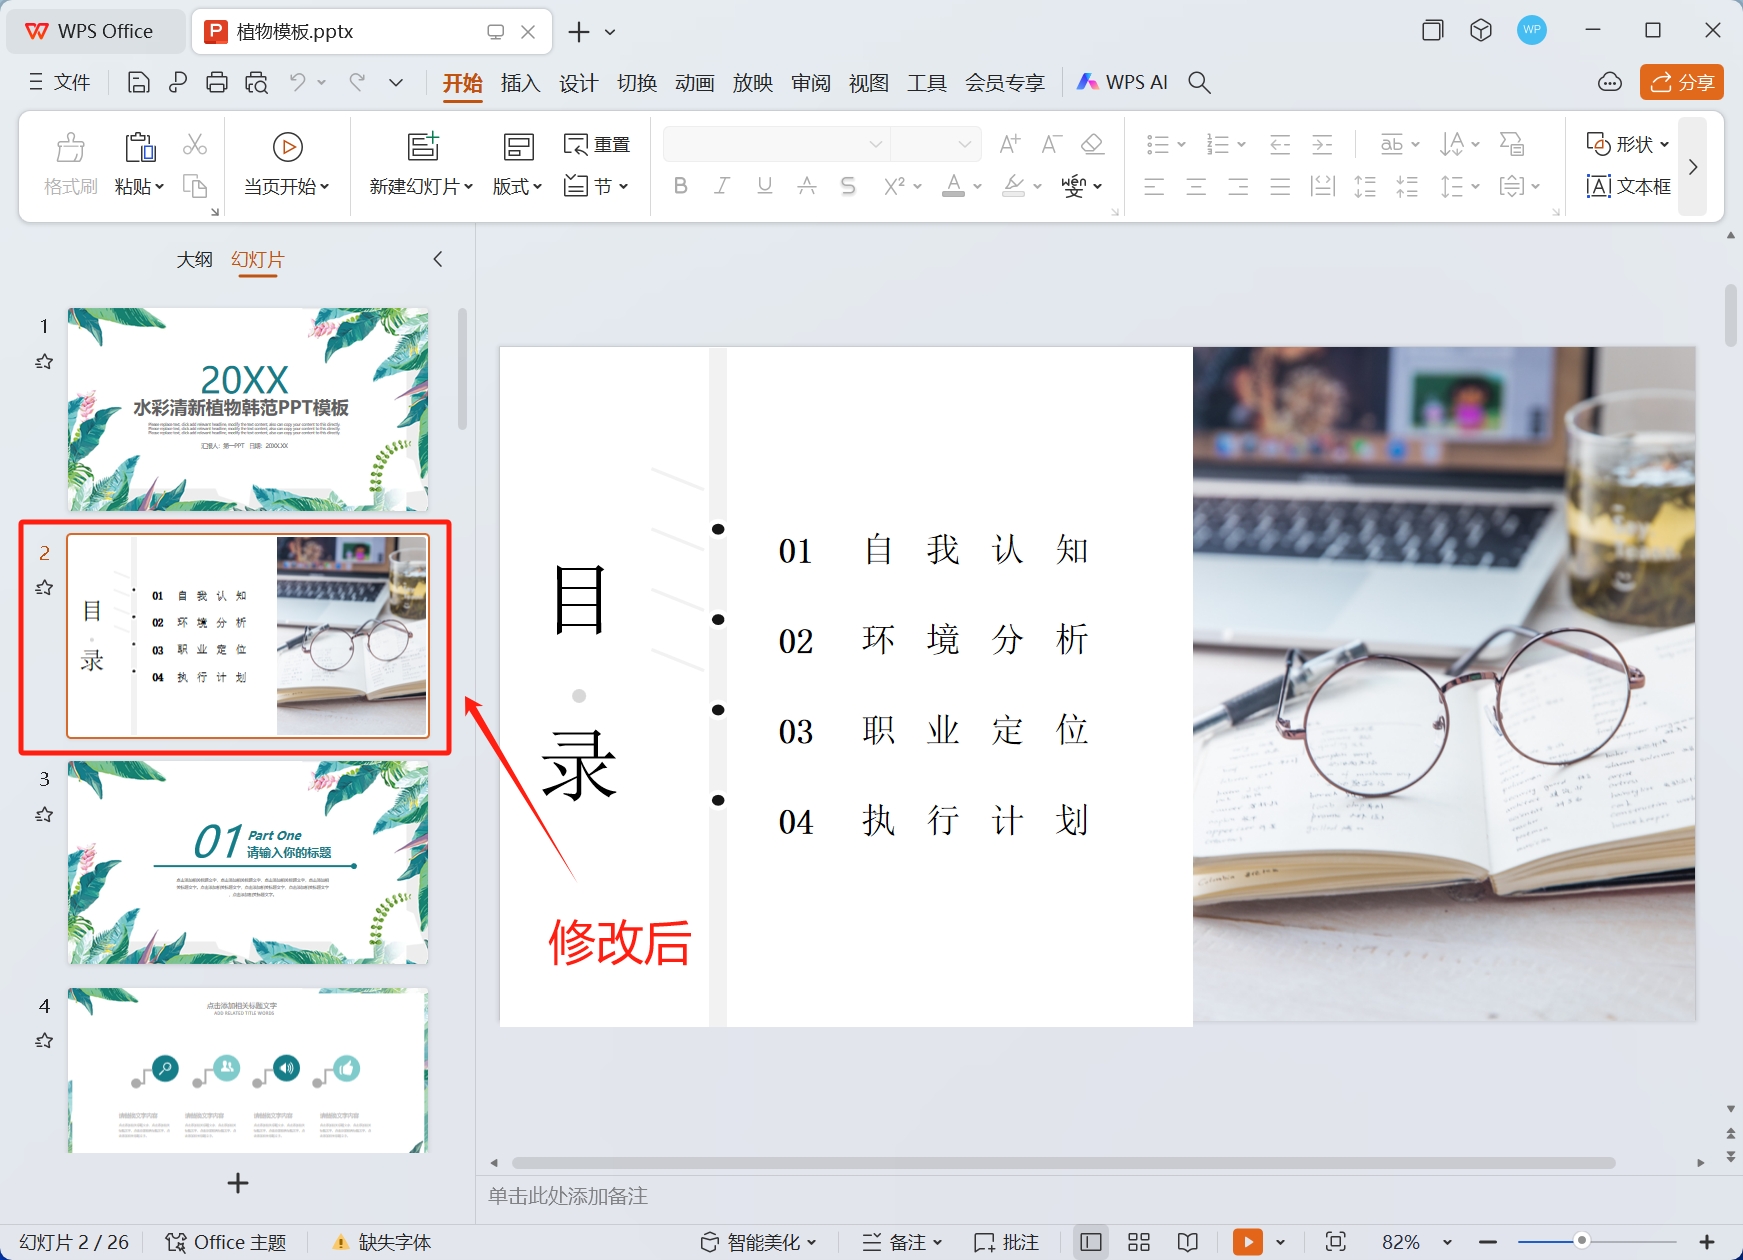Open reading view icon in status bar

(x=1186, y=1241)
